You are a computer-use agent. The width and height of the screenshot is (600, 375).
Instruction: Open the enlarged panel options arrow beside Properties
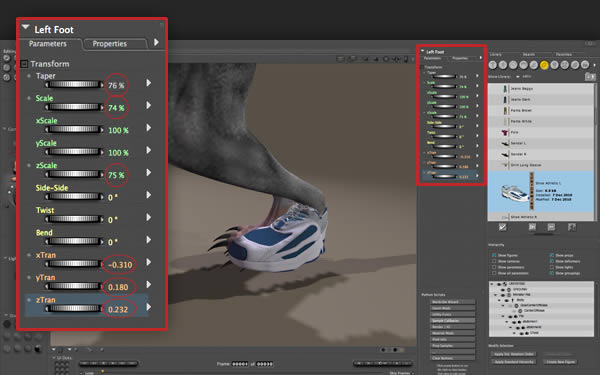(156, 42)
